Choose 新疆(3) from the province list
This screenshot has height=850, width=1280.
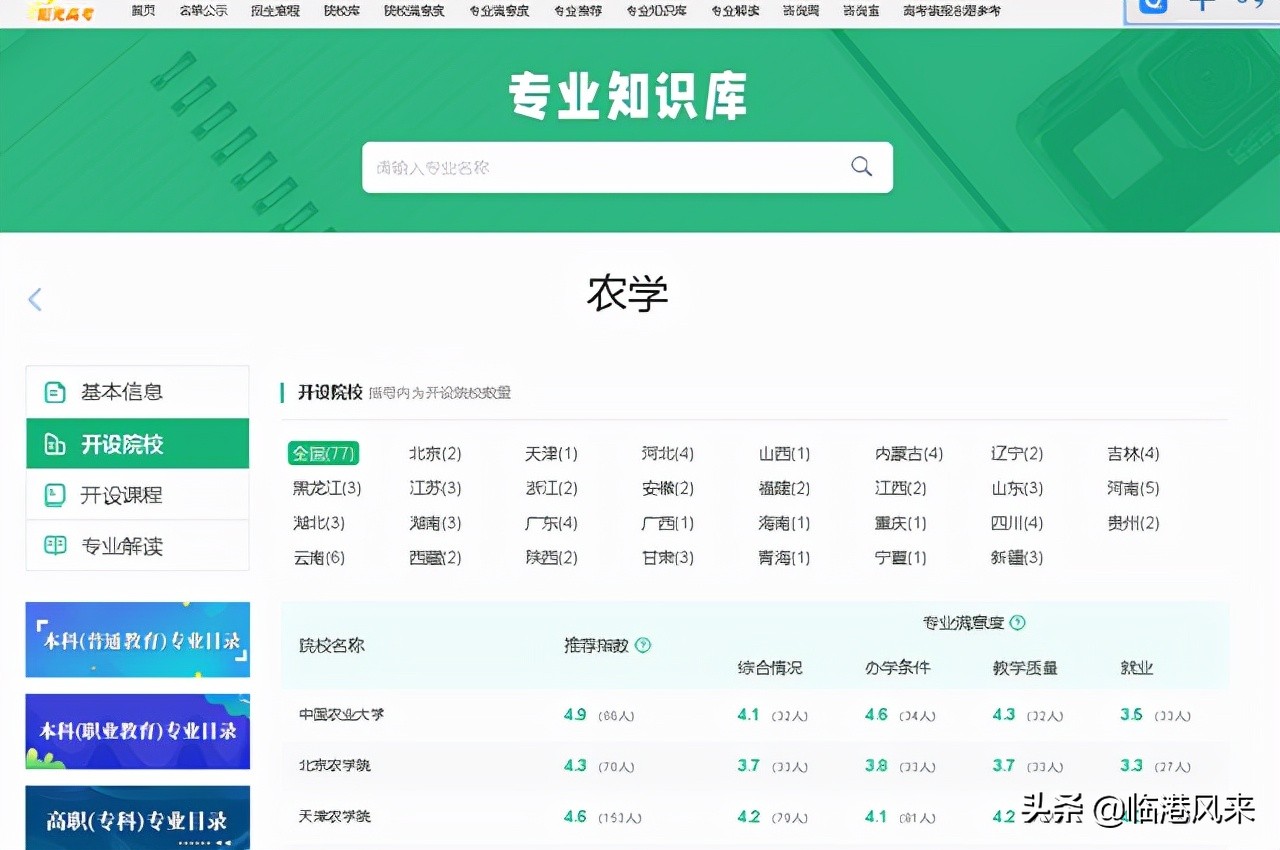click(1015, 558)
